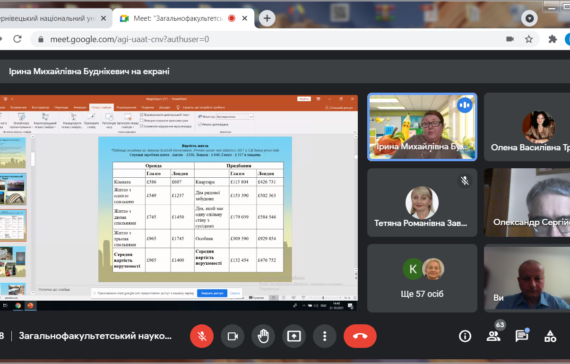The height and width of the screenshot is (364, 570).
Task: Open the Chrome extensions puzzle icon
Action: pyautogui.click(x=553, y=39)
